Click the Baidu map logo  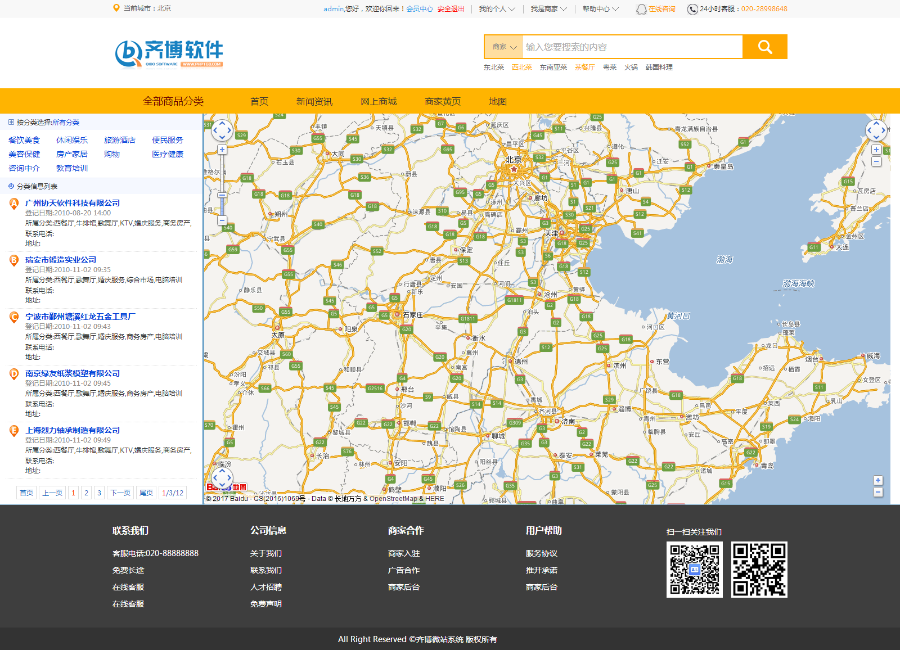click(x=227, y=487)
